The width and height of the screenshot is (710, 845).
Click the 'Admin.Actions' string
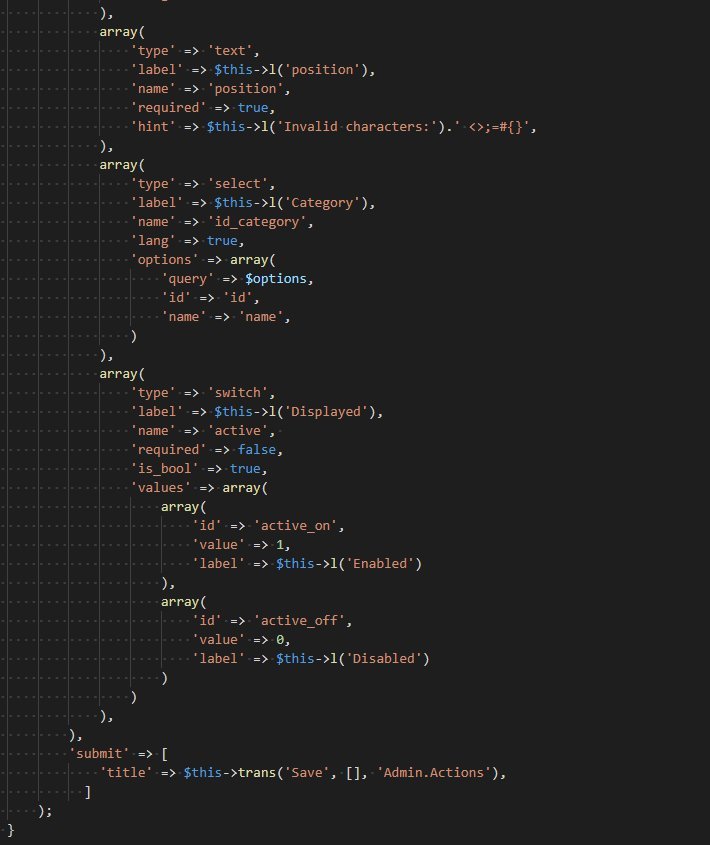coord(434,773)
